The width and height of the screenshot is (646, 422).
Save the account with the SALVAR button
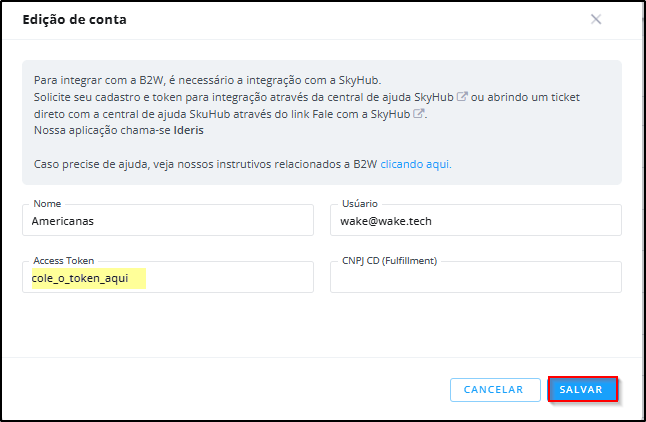coord(582,389)
